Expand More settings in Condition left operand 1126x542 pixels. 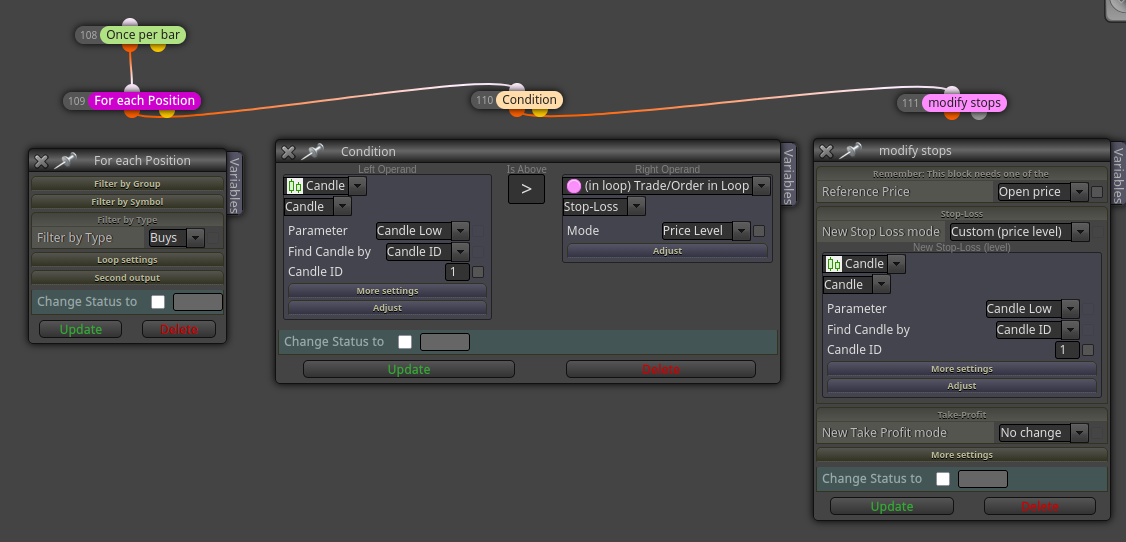coord(387,291)
